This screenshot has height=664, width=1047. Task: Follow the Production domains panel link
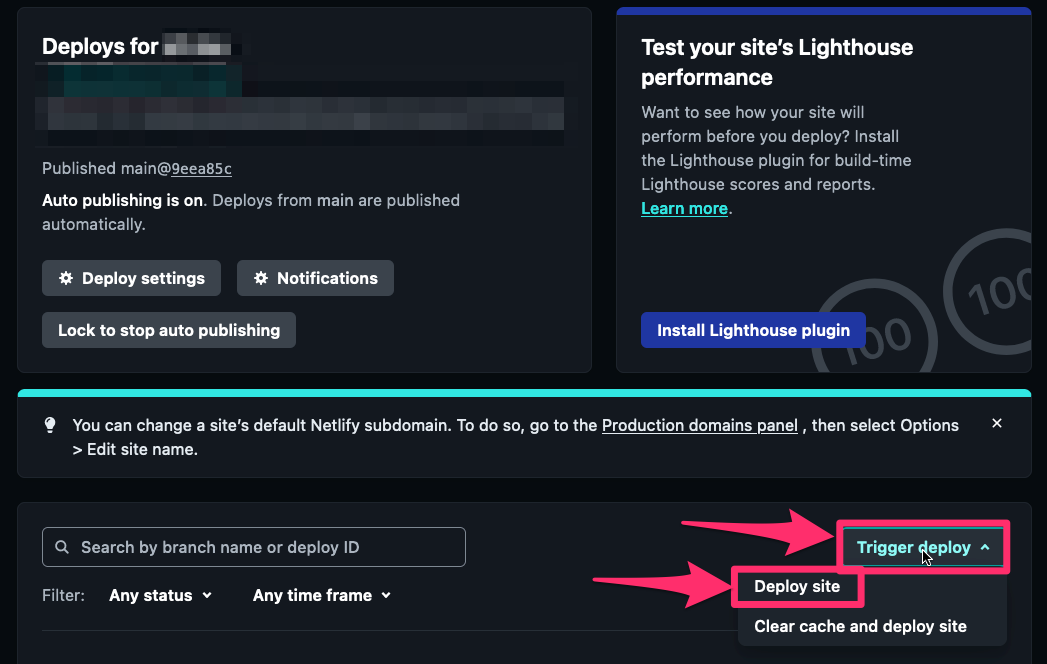tap(699, 425)
